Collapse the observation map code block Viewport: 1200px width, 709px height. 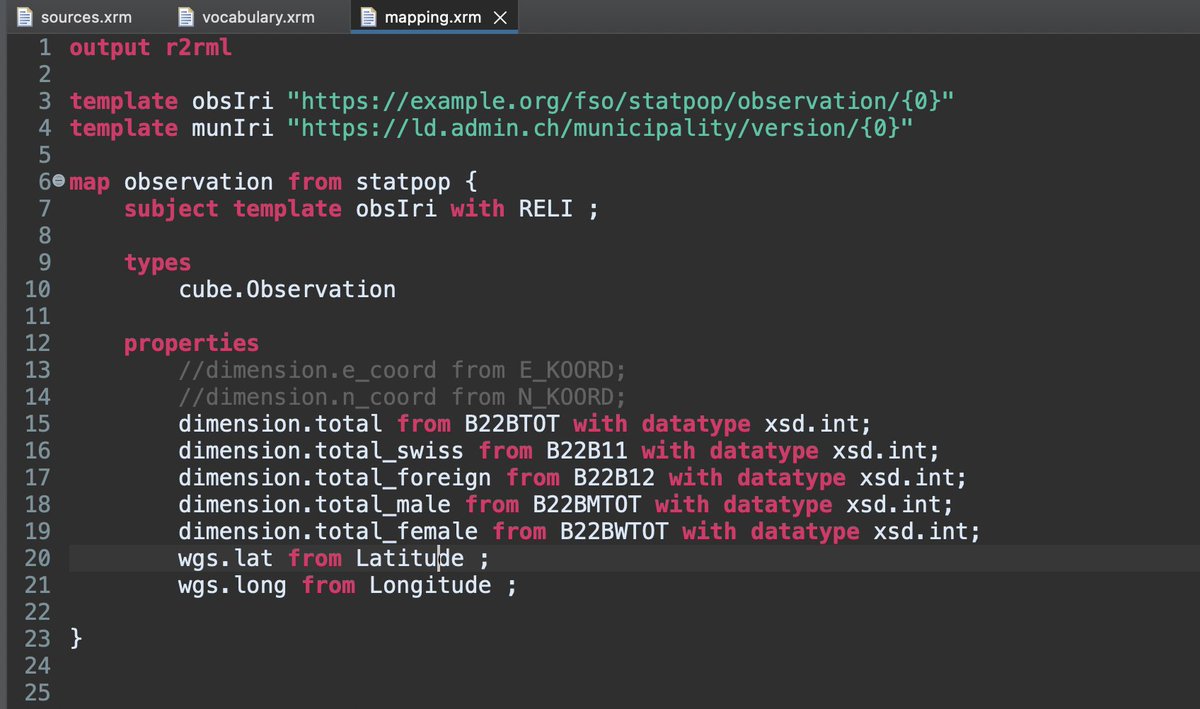[58, 181]
